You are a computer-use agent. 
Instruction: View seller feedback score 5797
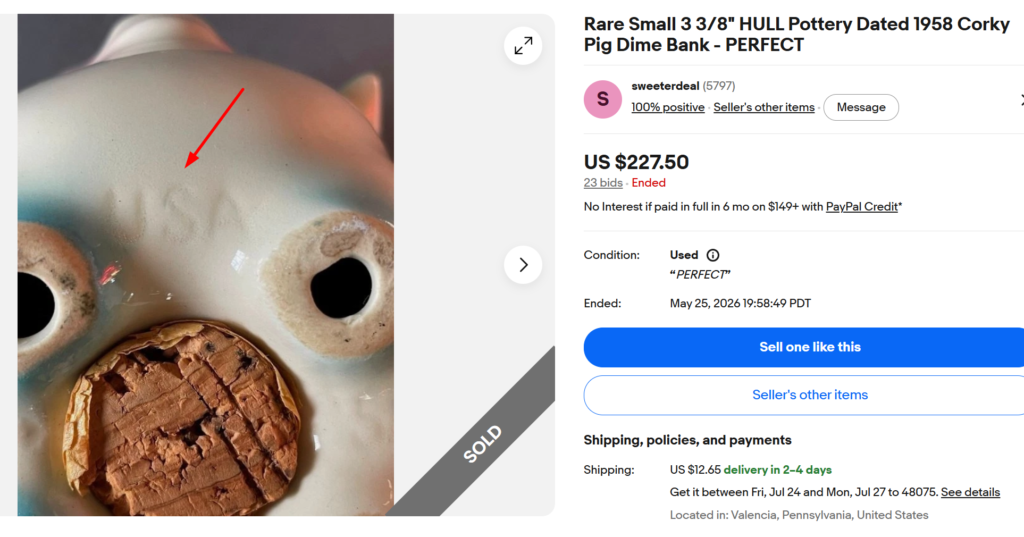(x=718, y=86)
